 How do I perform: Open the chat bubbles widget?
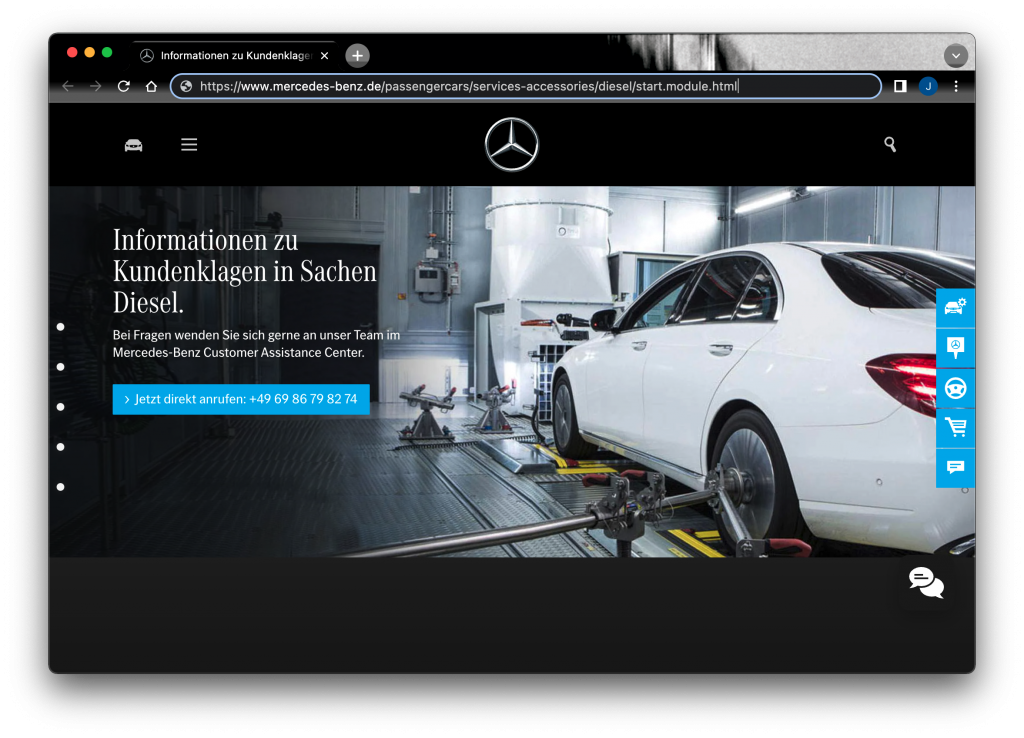click(925, 583)
